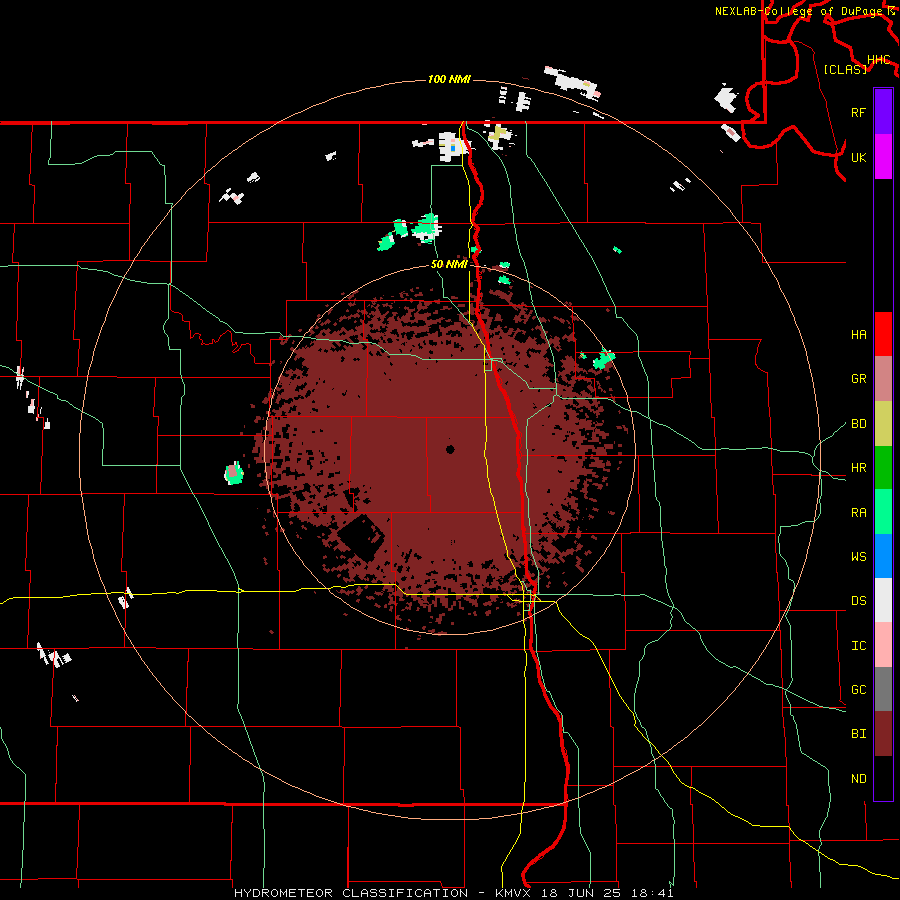Click the radar site black dot at center
The height and width of the screenshot is (900, 900).
pos(450,449)
